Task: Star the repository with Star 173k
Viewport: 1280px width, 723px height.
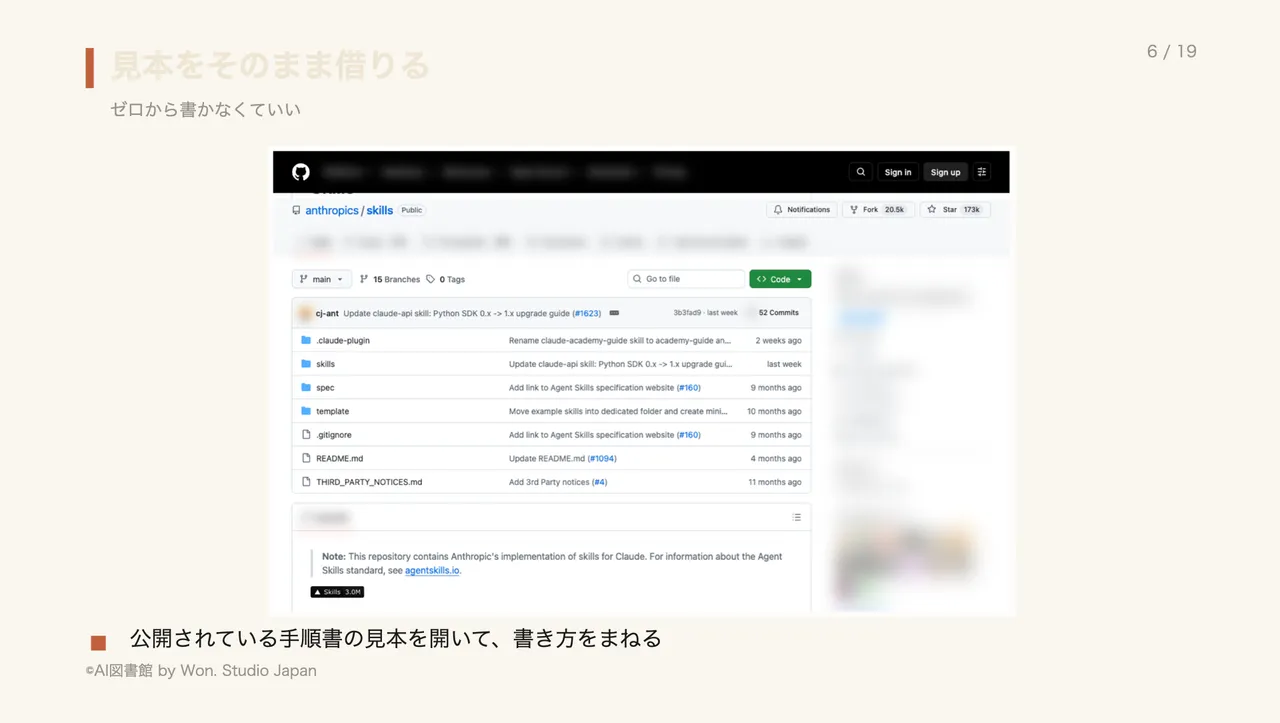Action: tap(954, 210)
